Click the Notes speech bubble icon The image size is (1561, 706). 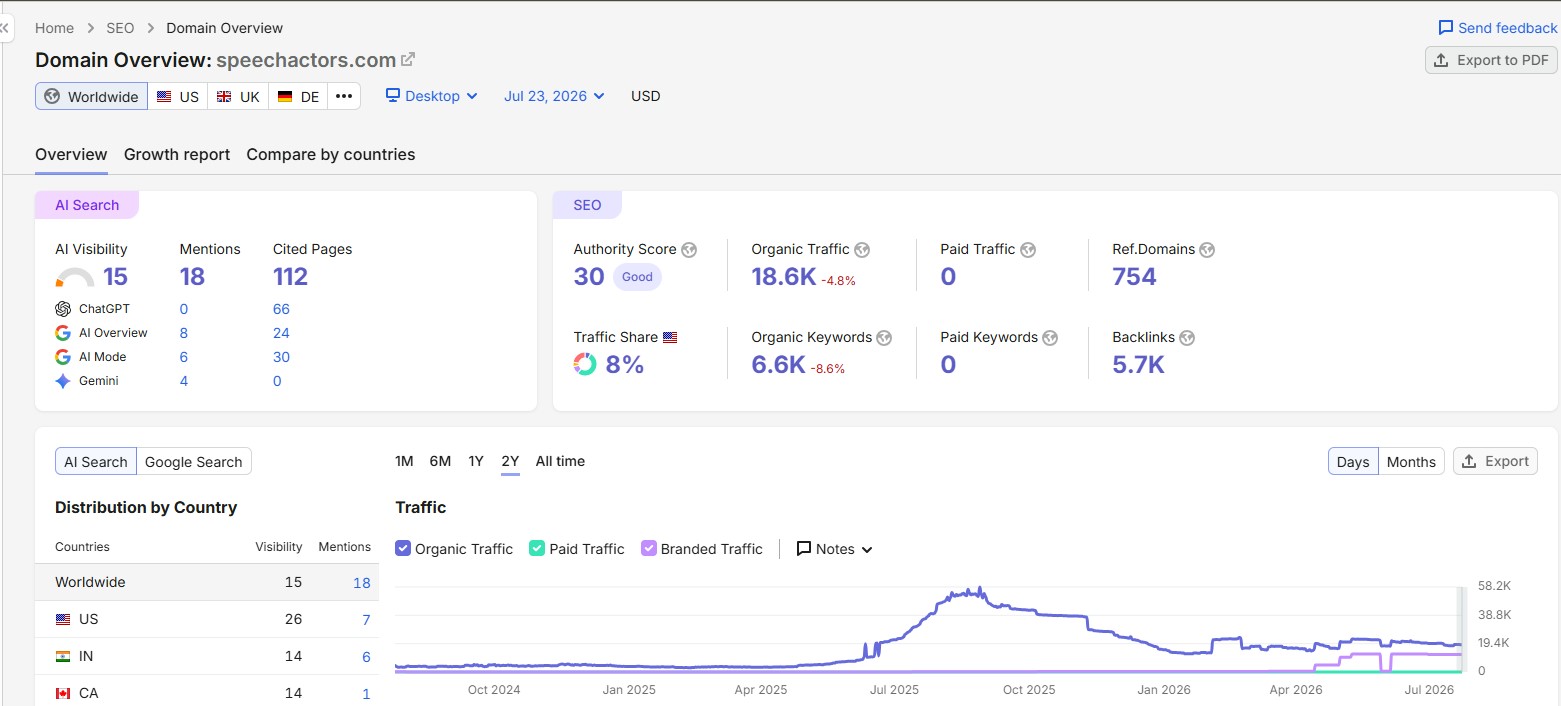[x=804, y=549]
